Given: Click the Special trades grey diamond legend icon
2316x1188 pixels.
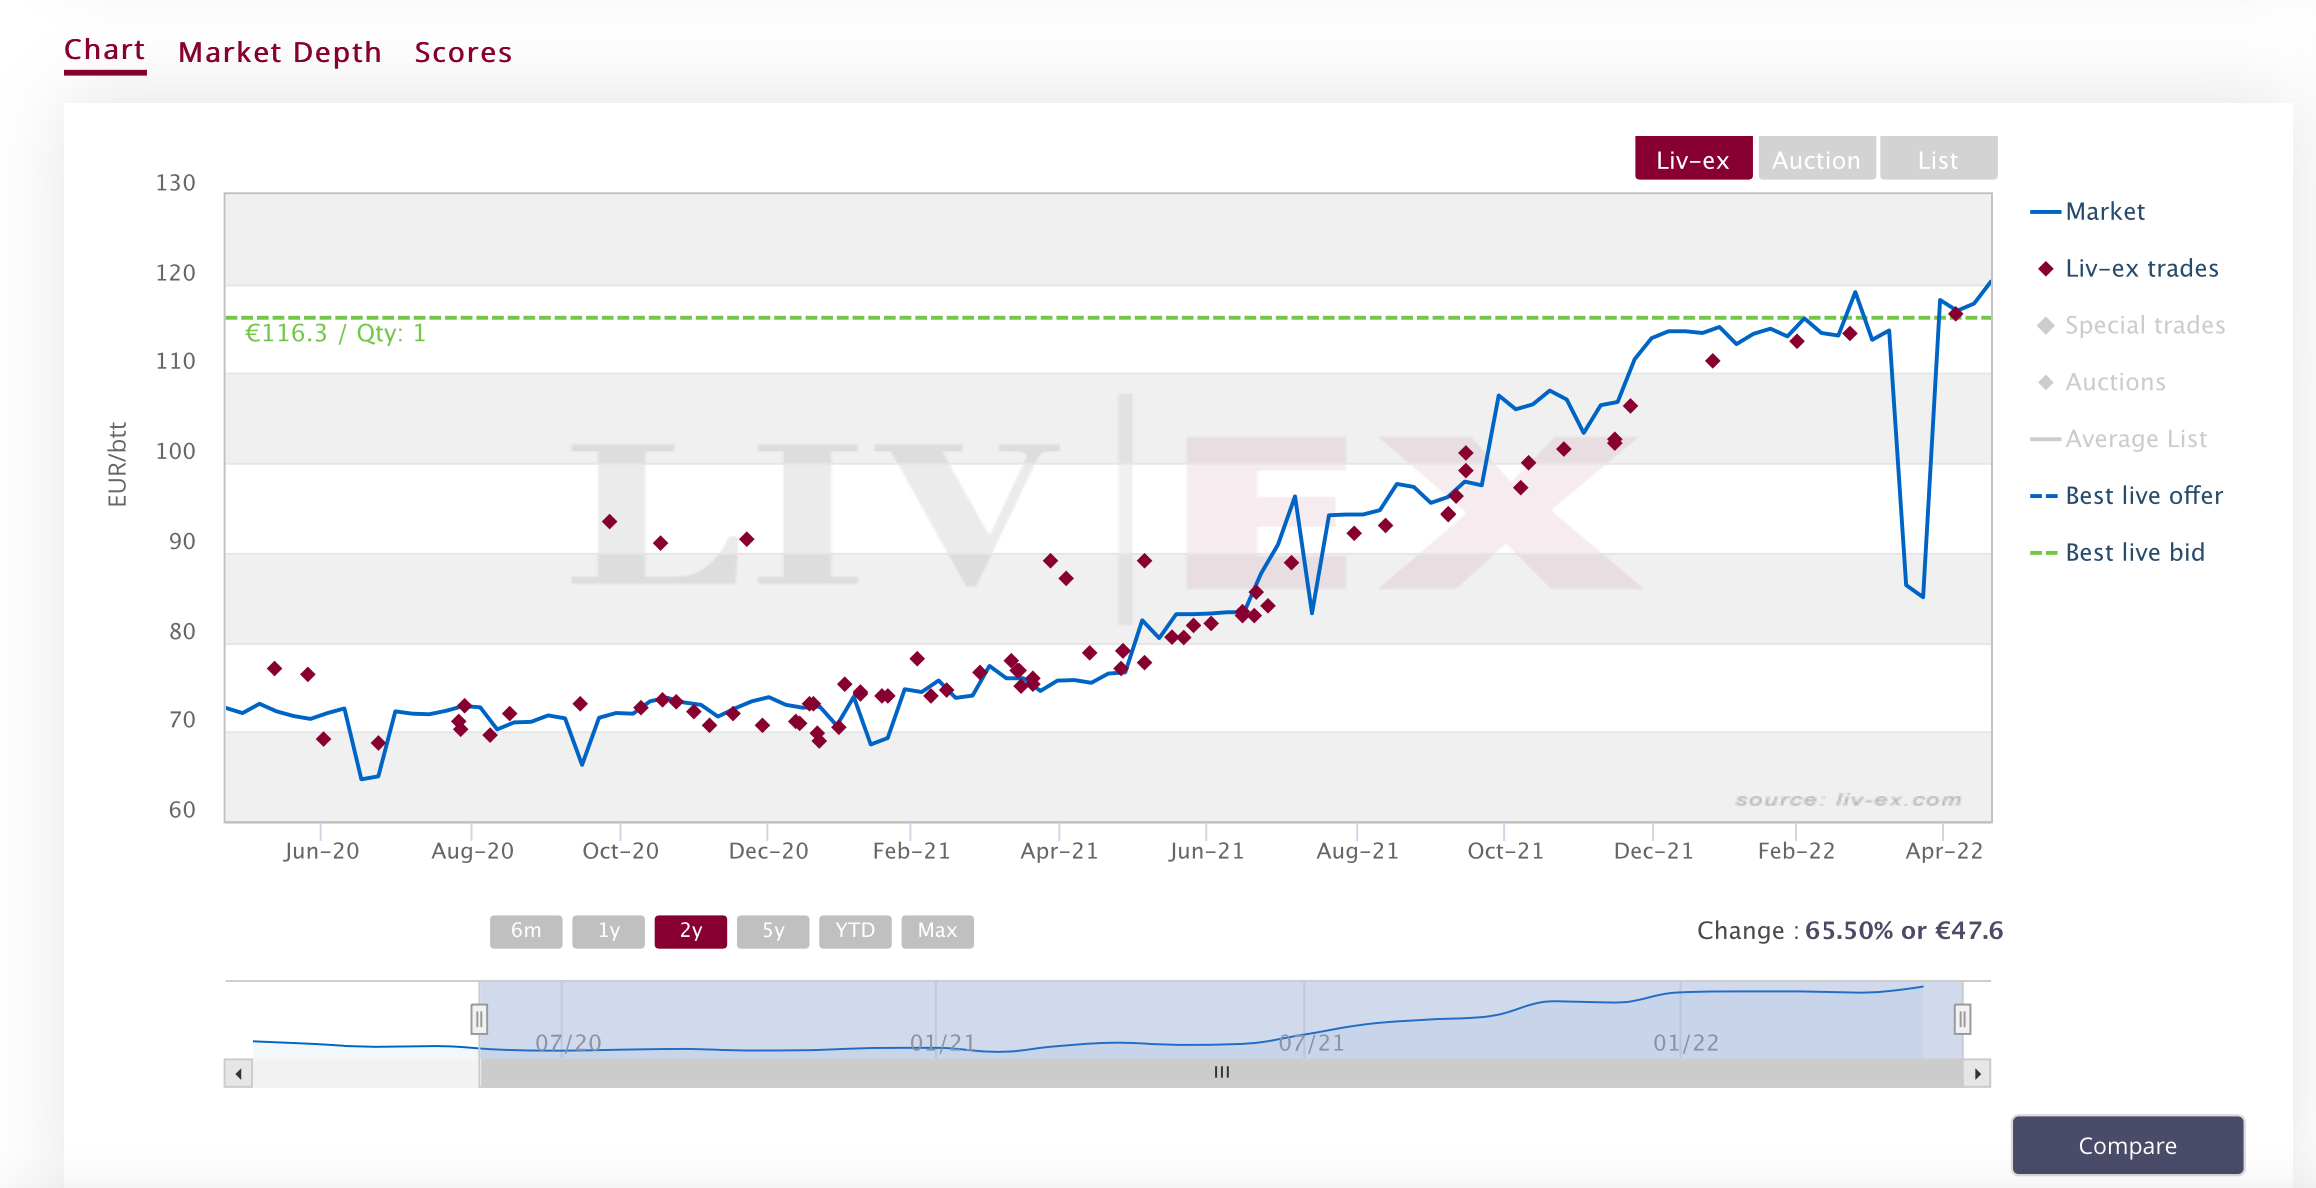Looking at the screenshot, I should coord(2046,326).
